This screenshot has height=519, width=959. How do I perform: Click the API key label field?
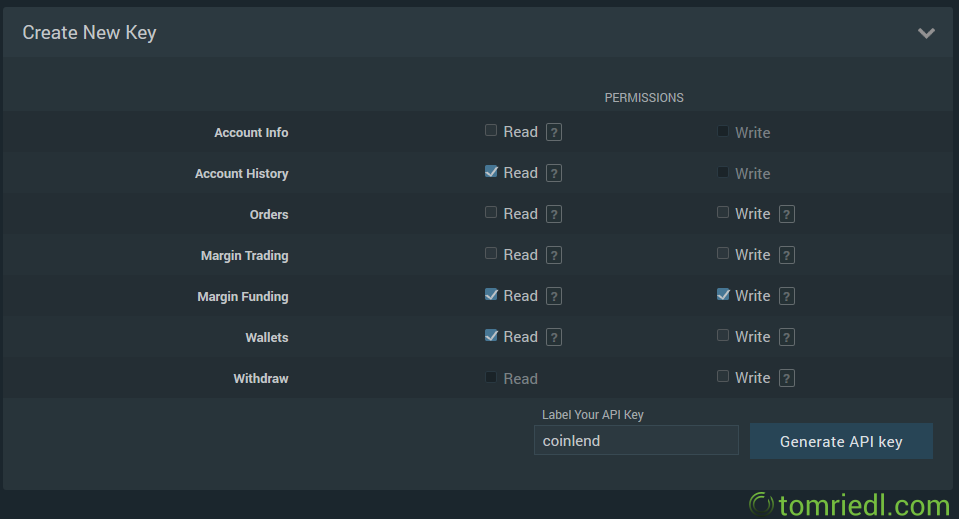pyautogui.click(x=636, y=440)
